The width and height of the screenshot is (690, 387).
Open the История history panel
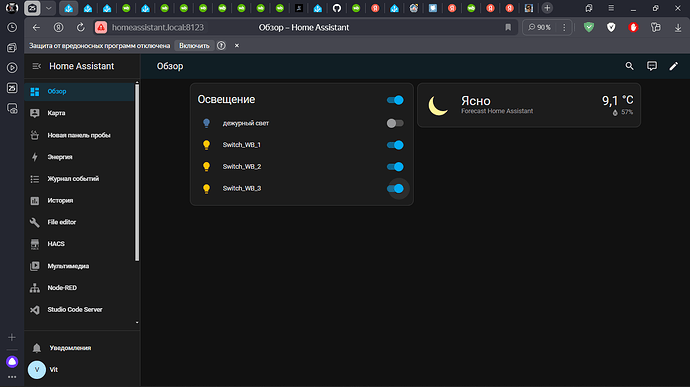click(x=80, y=200)
